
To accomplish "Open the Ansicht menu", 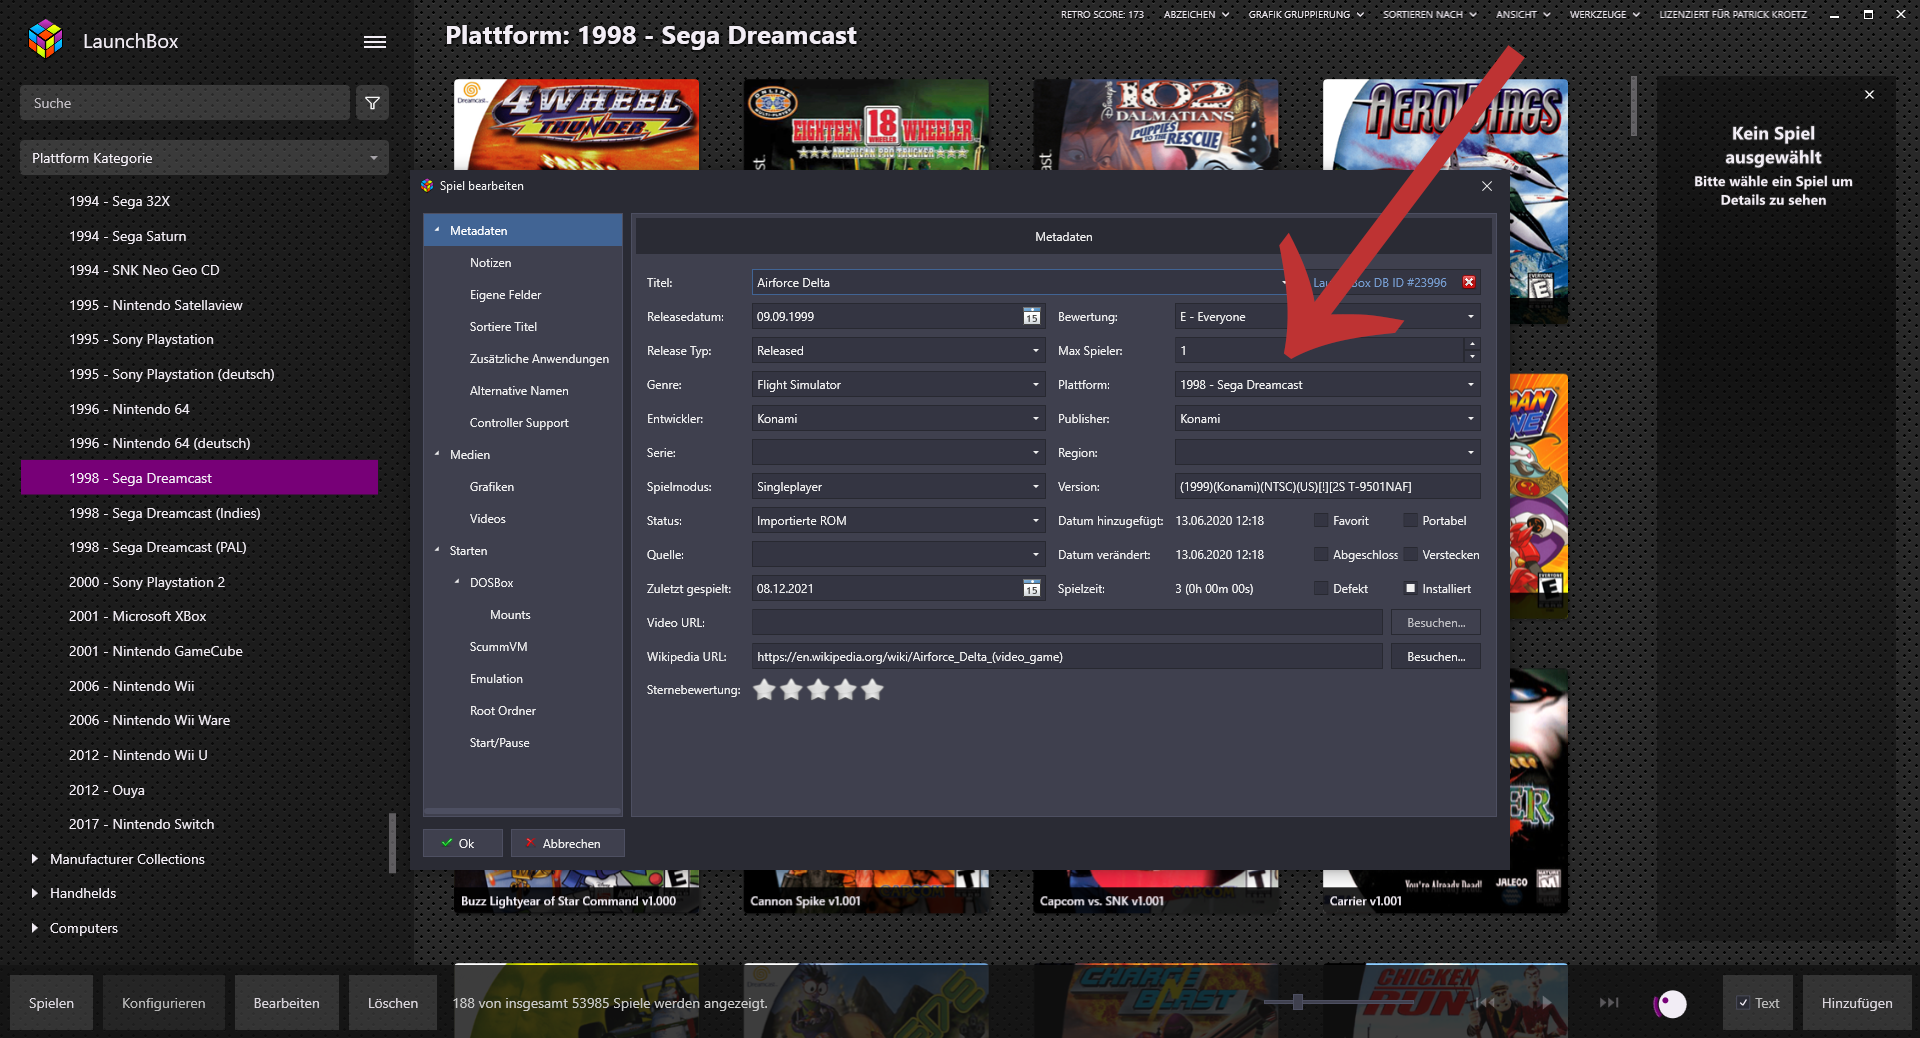I will (1523, 15).
